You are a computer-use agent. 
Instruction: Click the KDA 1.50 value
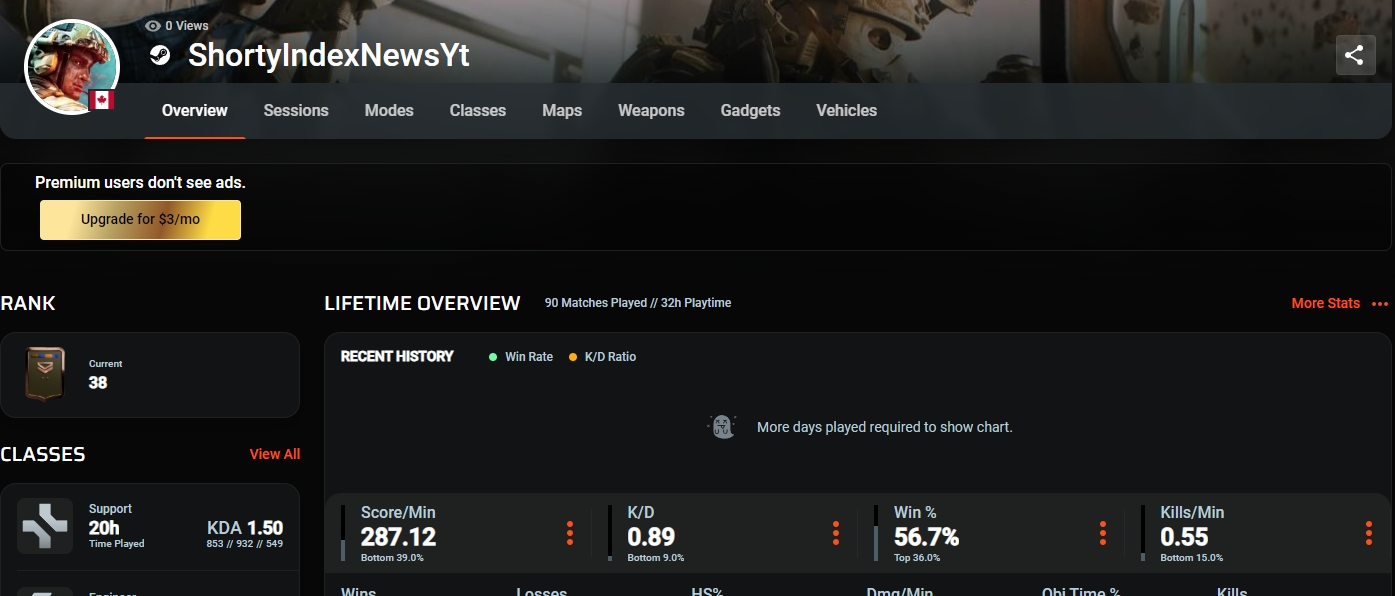245,528
